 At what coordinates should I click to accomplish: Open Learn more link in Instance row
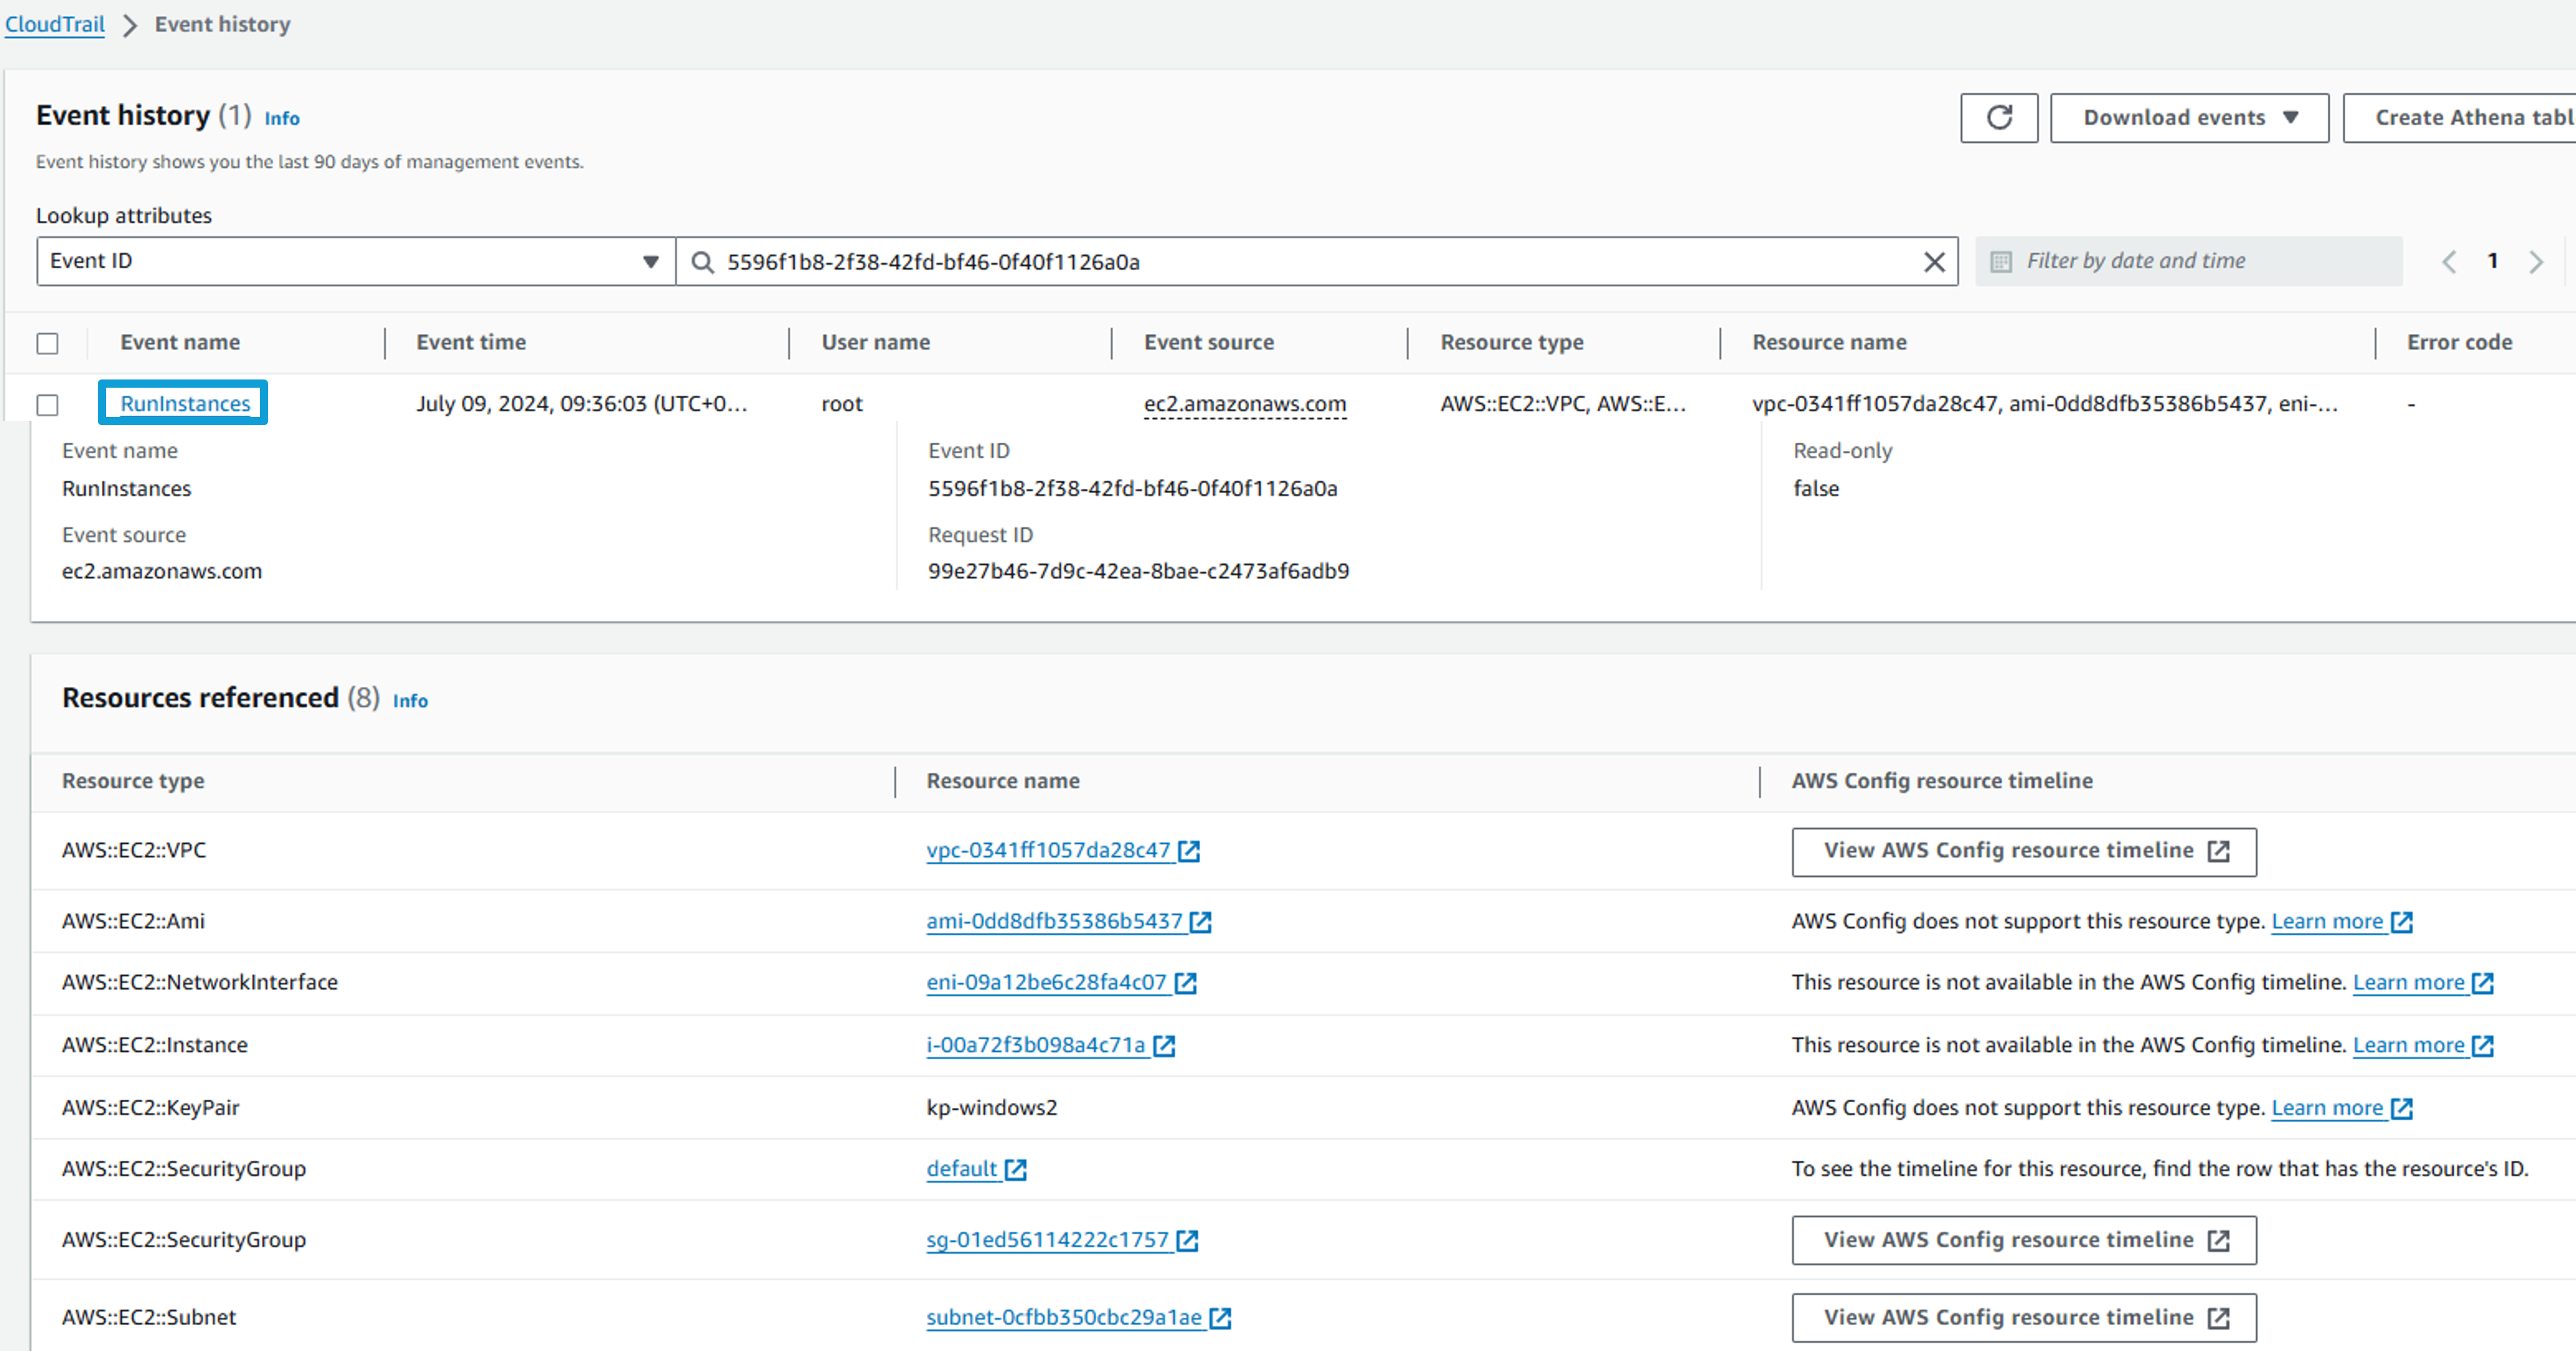[2408, 1045]
